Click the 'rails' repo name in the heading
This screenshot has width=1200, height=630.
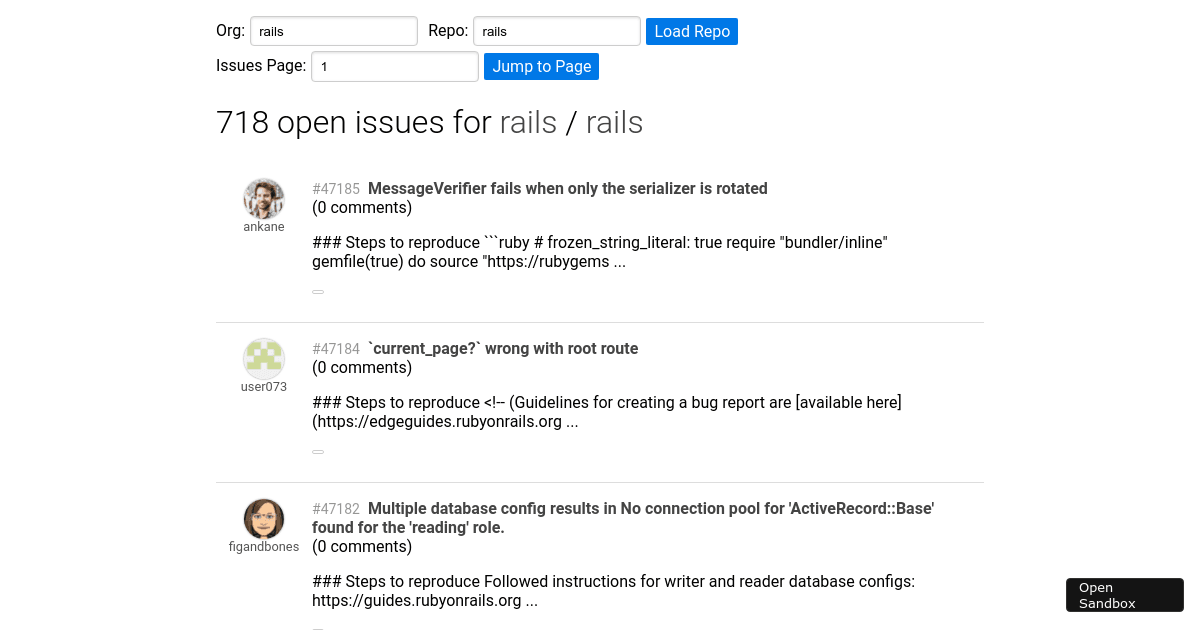tap(614, 122)
